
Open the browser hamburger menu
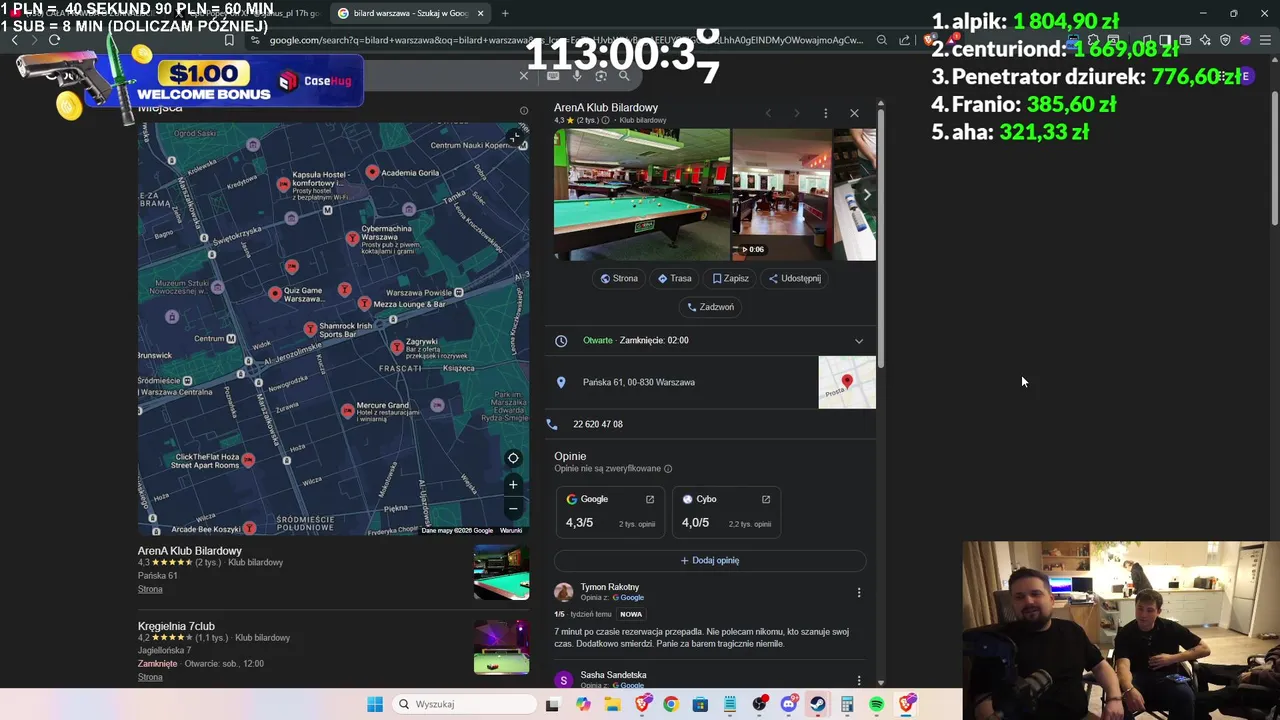coord(1265,40)
